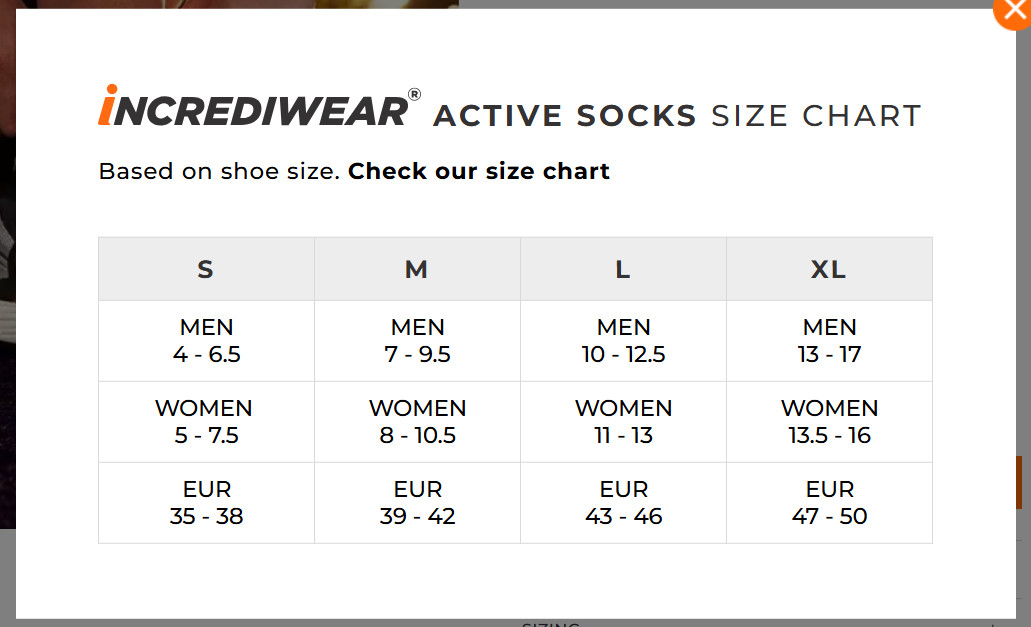Viewport: 1031px width, 627px height.
Task: Click the Incrediwear logo
Action: [259, 106]
